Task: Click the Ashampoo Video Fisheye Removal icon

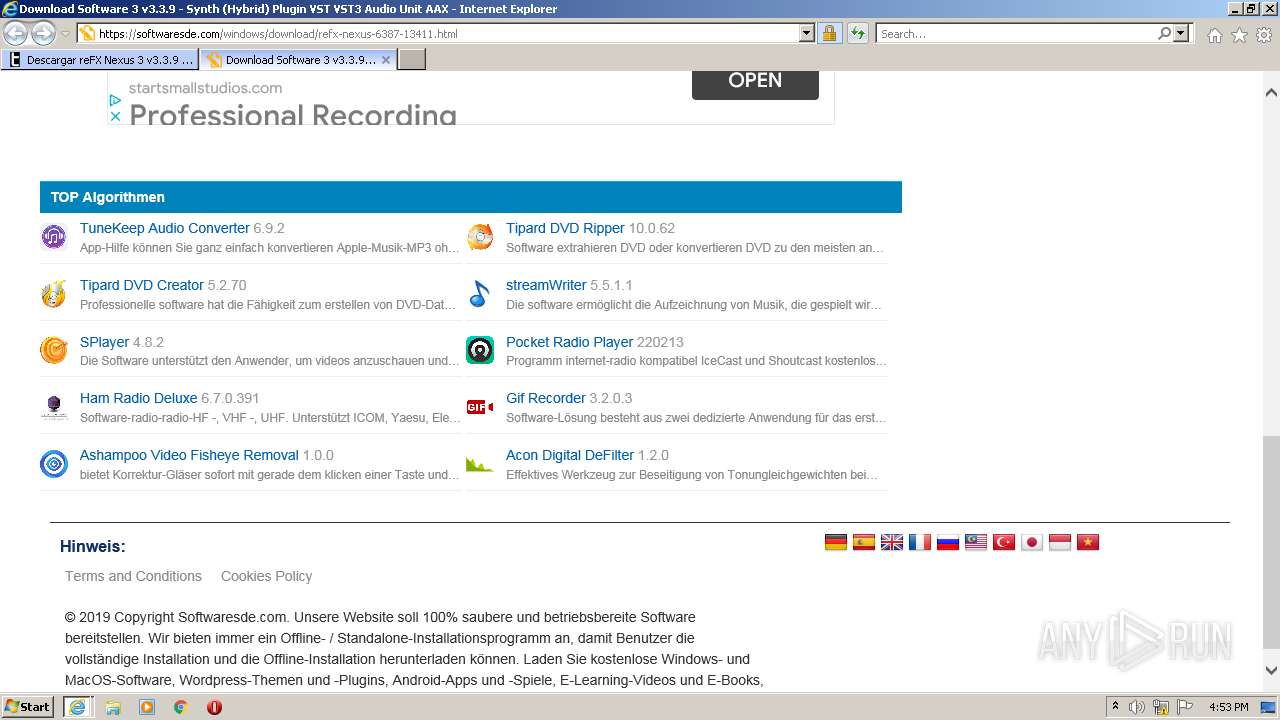Action: (53, 464)
